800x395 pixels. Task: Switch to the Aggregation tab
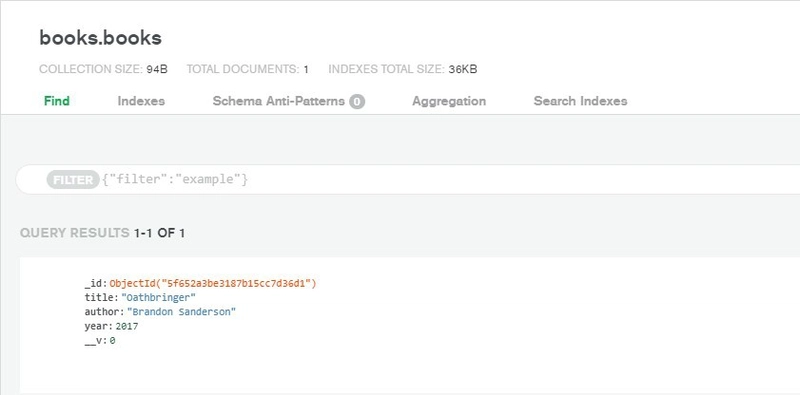pyautogui.click(x=449, y=101)
